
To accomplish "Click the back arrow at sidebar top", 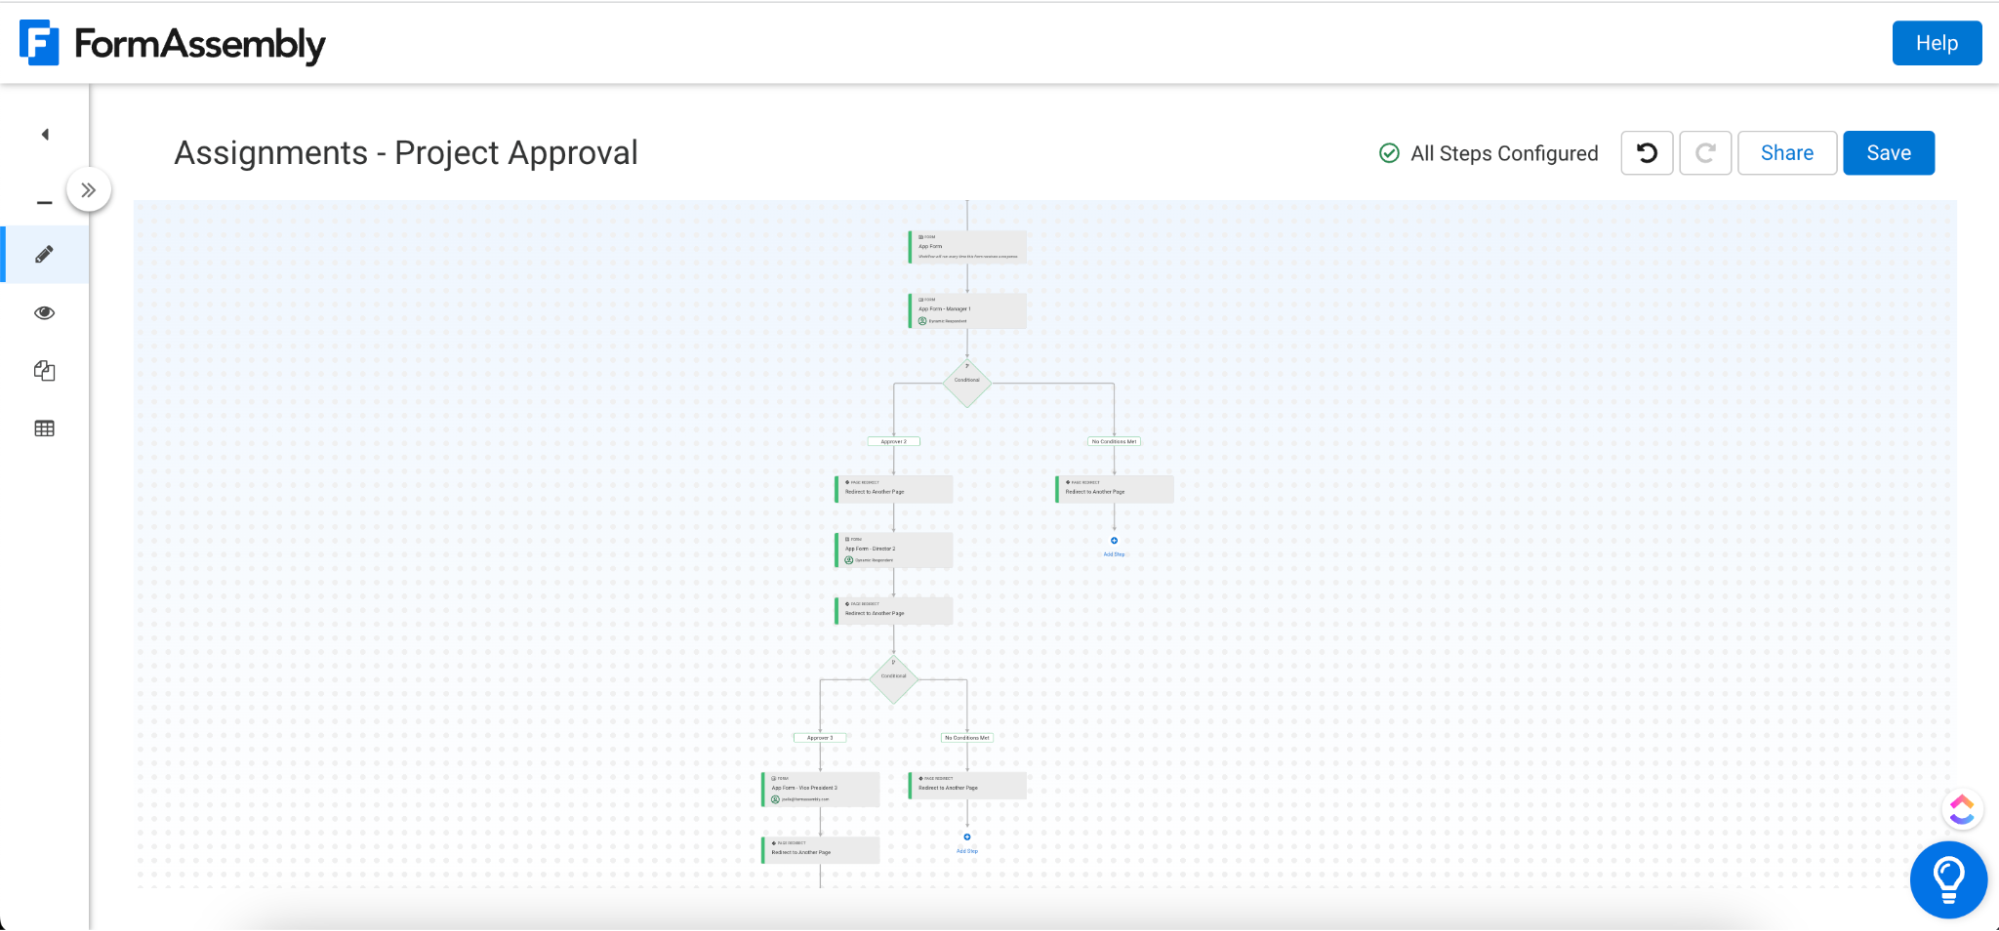I will pos(44,133).
